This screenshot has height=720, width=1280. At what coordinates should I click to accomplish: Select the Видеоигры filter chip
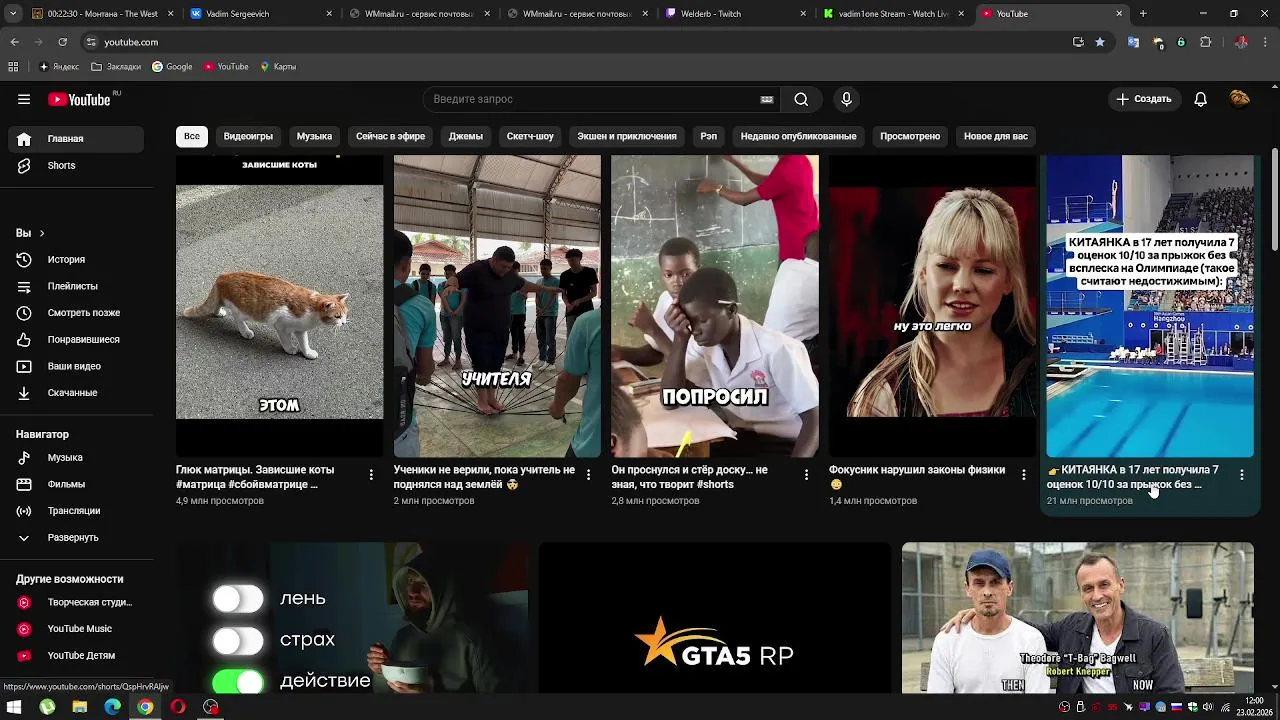pyautogui.click(x=248, y=136)
